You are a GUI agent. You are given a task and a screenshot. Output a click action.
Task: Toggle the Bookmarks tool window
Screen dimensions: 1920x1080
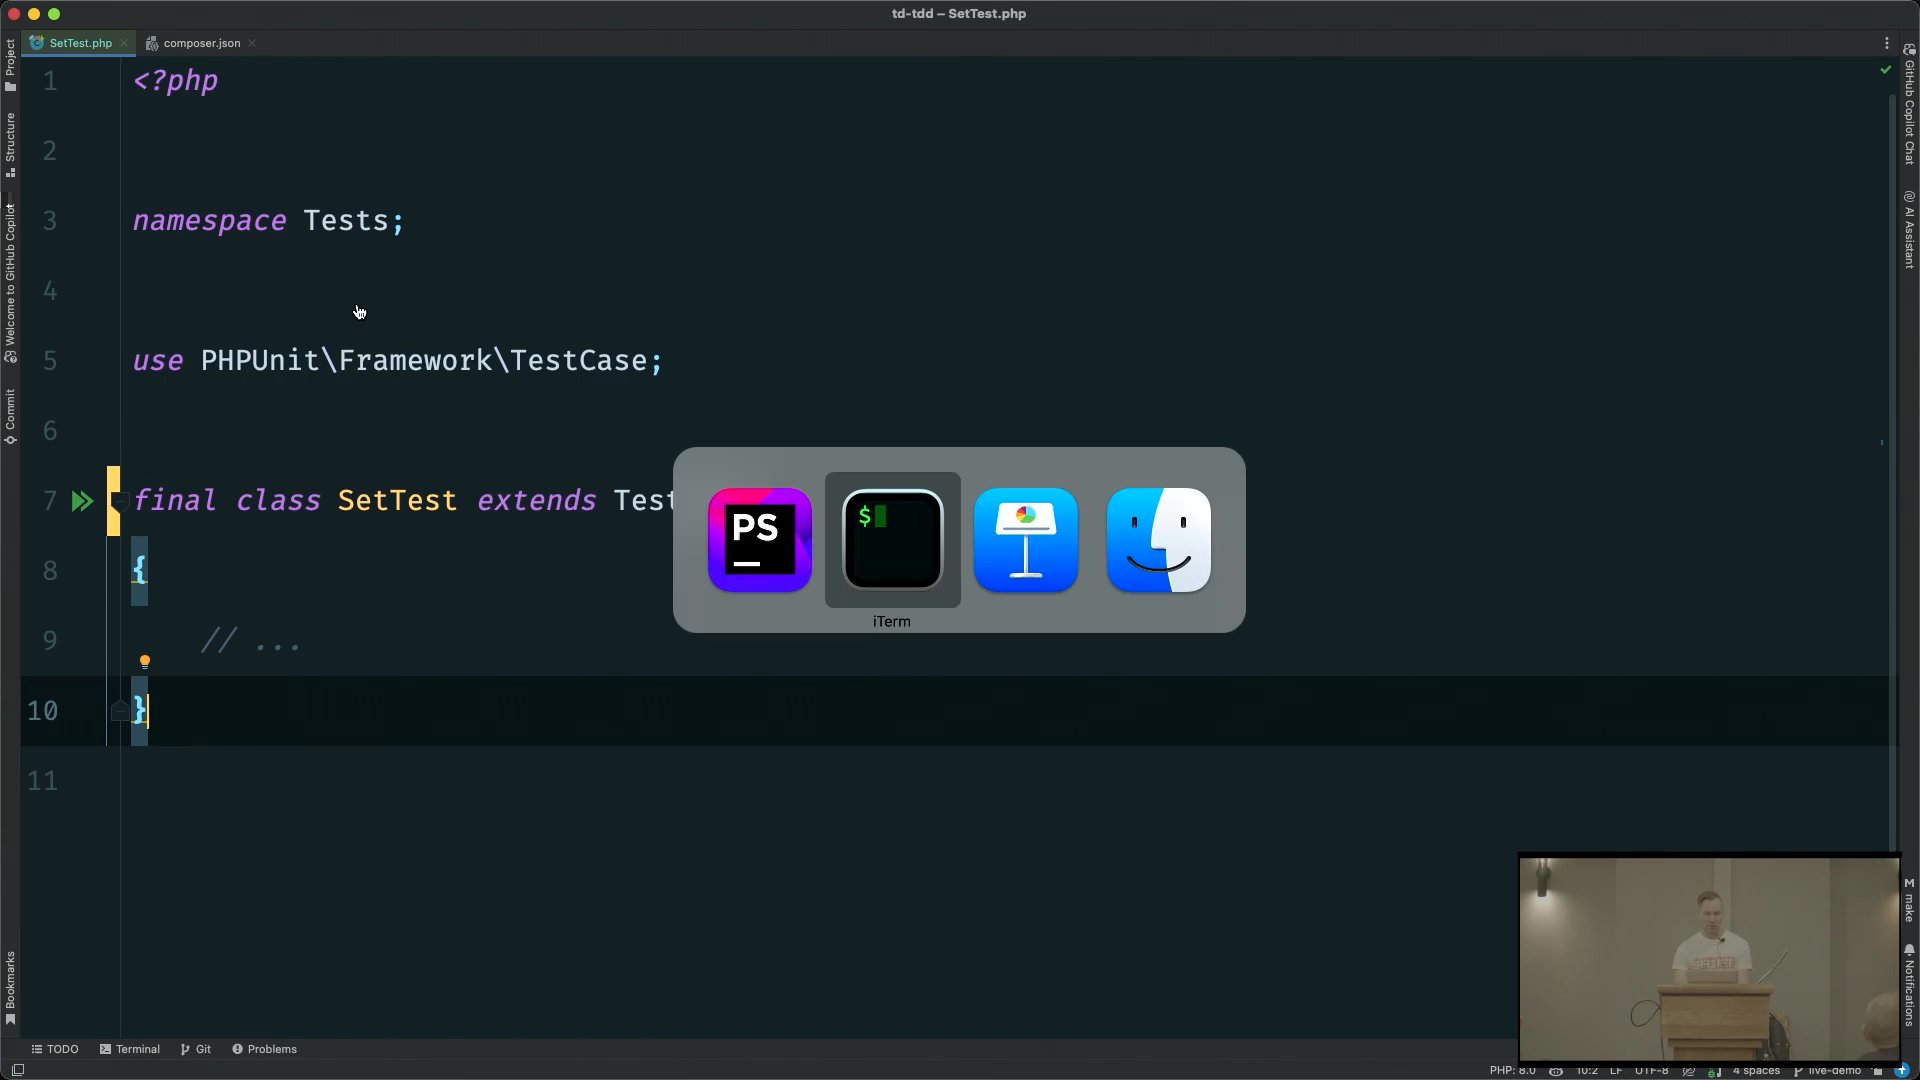10,987
